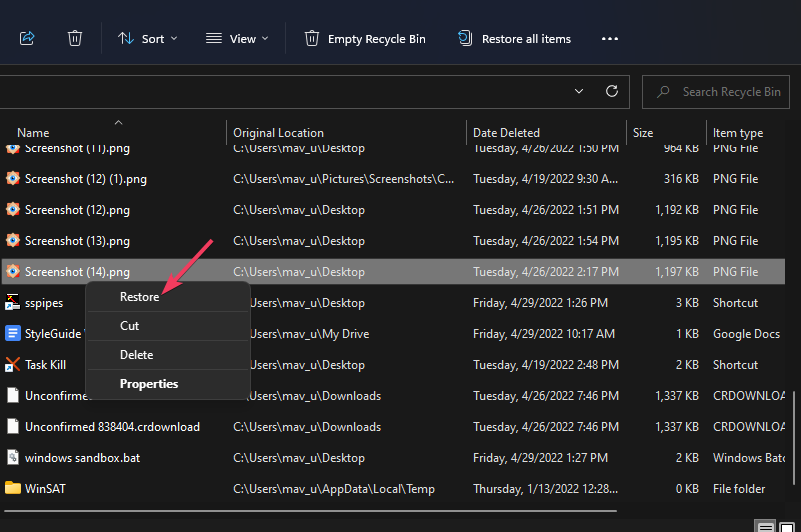801x532 pixels.
Task: Click the refresh icon beside the address bar
Action: (x=612, y=91)
